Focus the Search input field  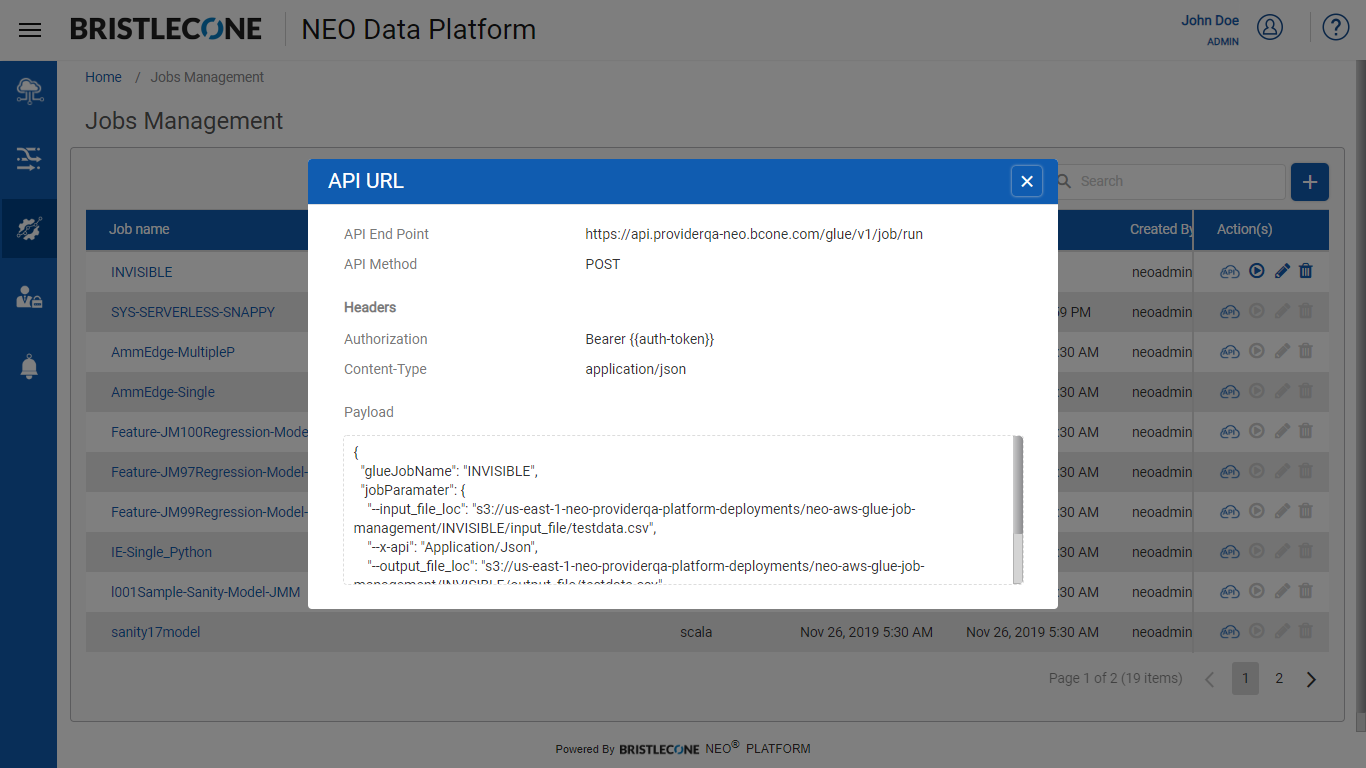click(1170, 181)
